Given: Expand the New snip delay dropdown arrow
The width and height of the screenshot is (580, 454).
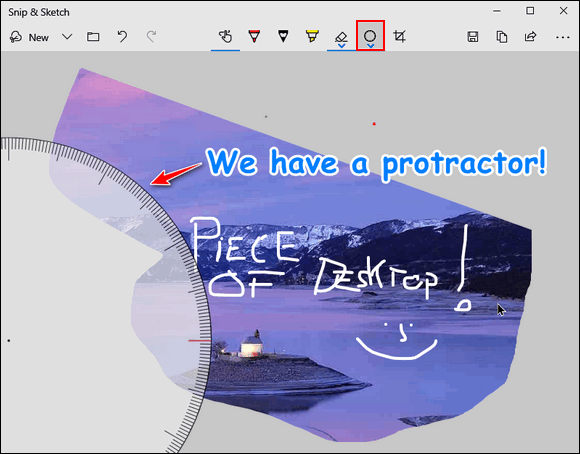Looking at the screenshot, I should [x=67, y=37].
